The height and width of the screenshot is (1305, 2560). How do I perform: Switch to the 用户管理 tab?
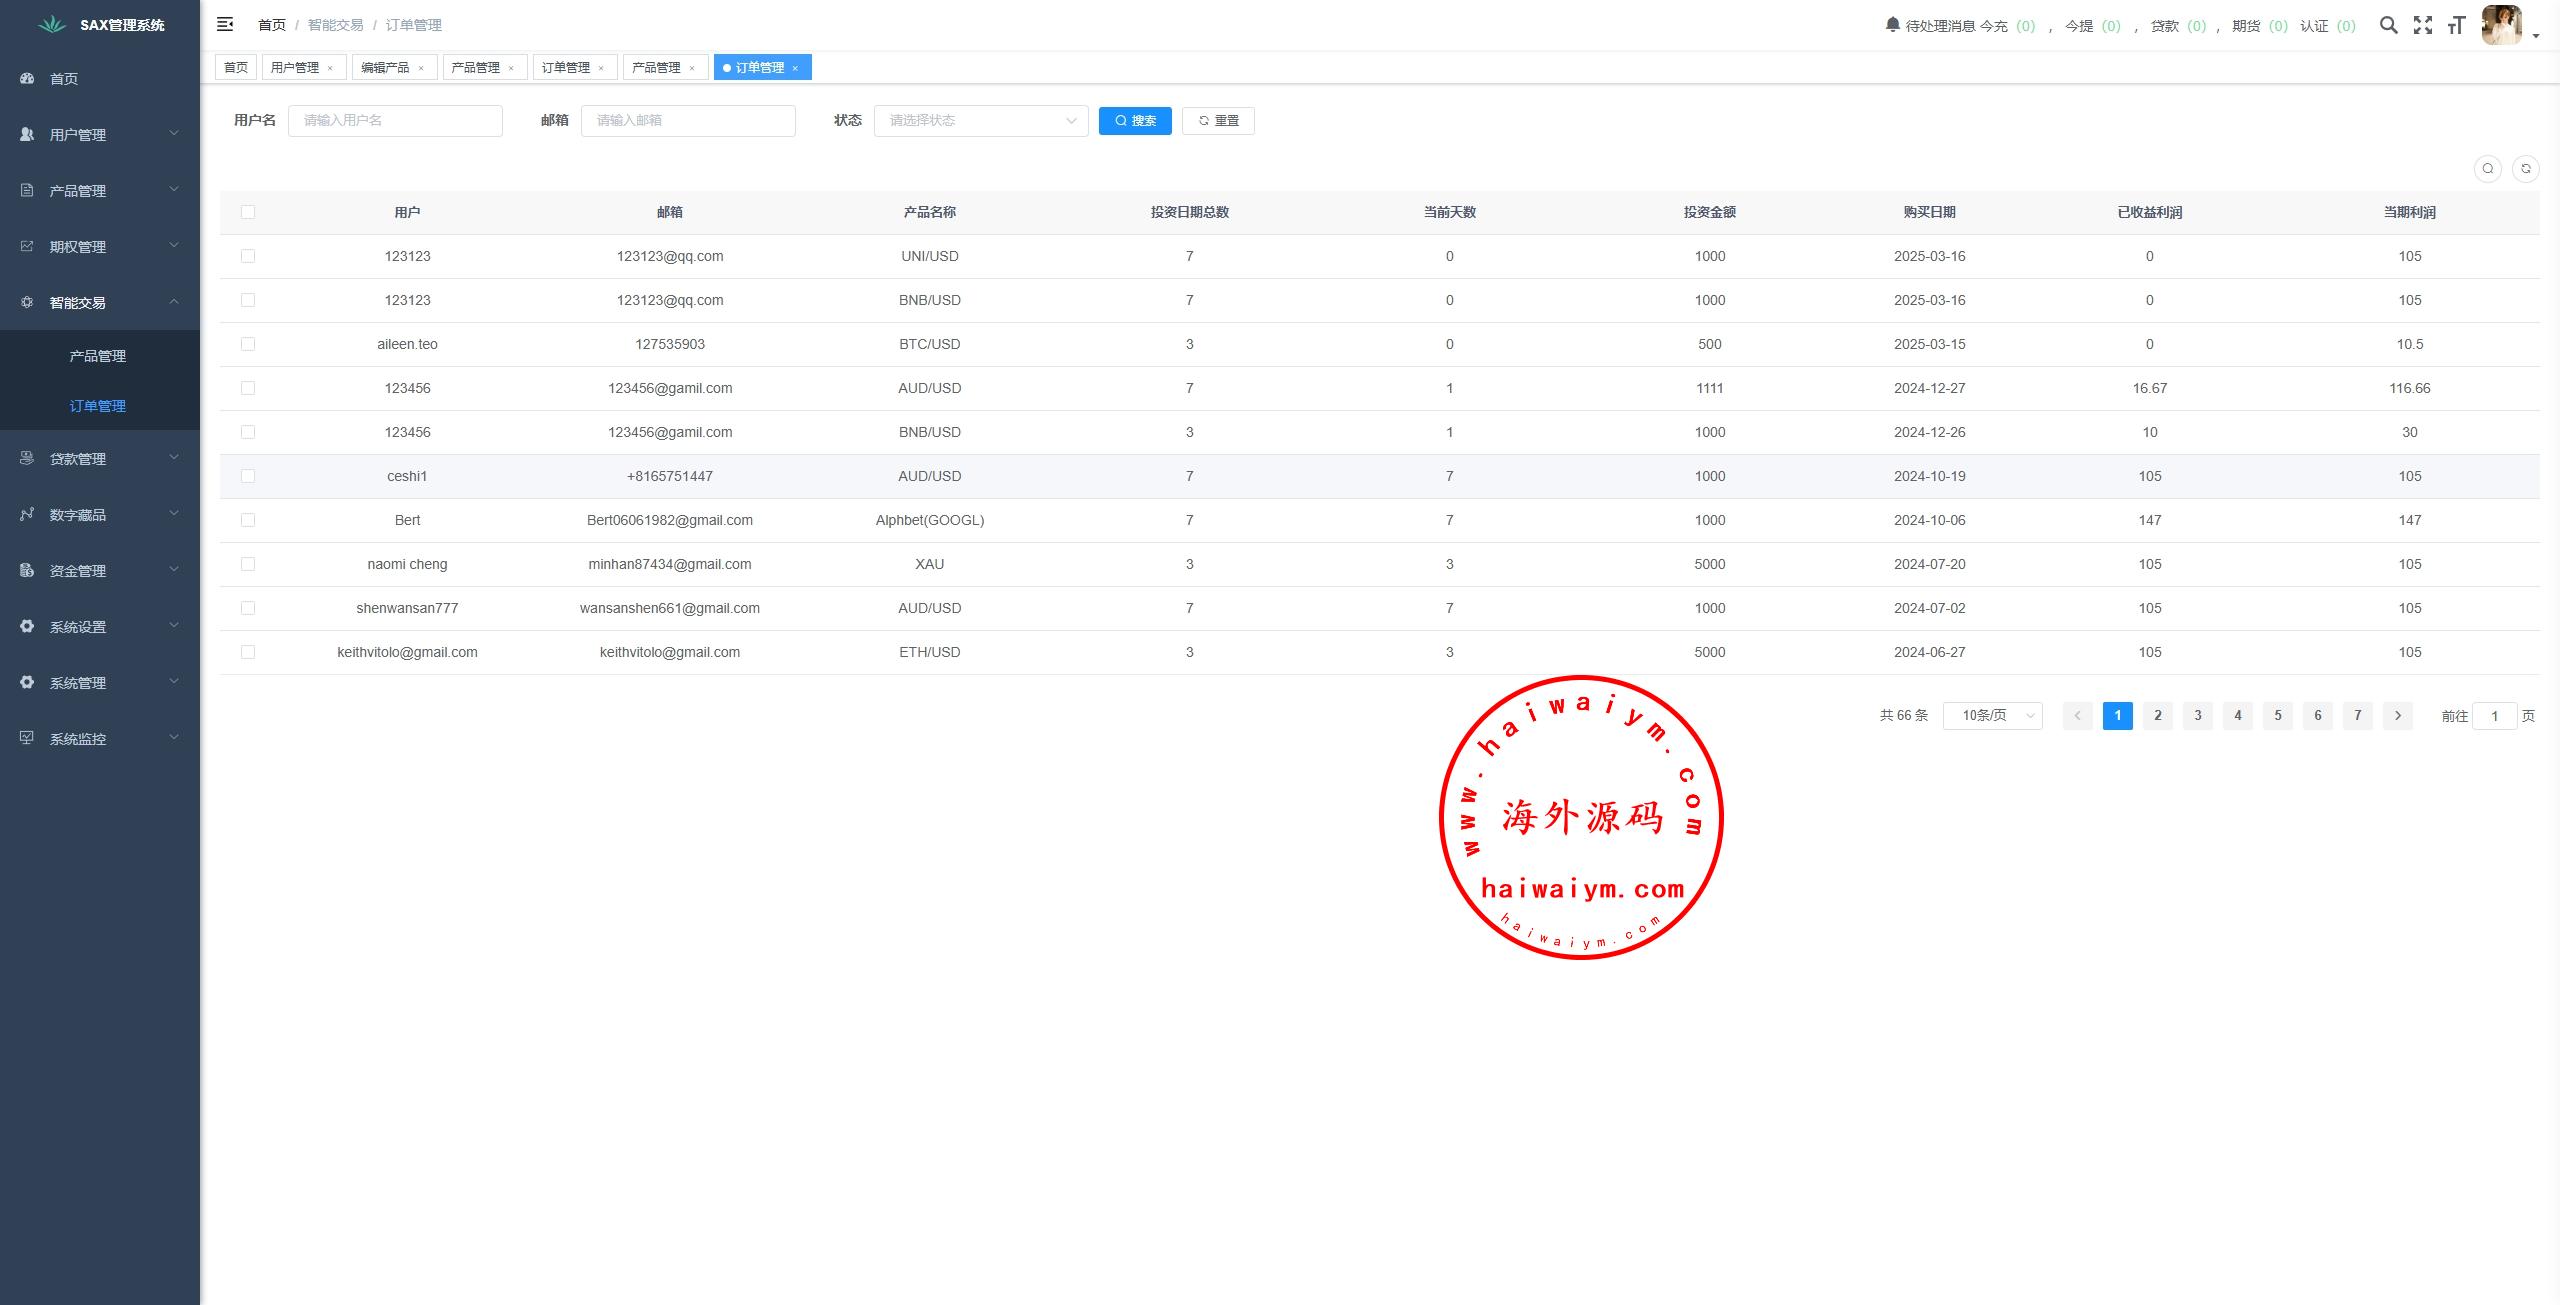(x=295, y=68)
